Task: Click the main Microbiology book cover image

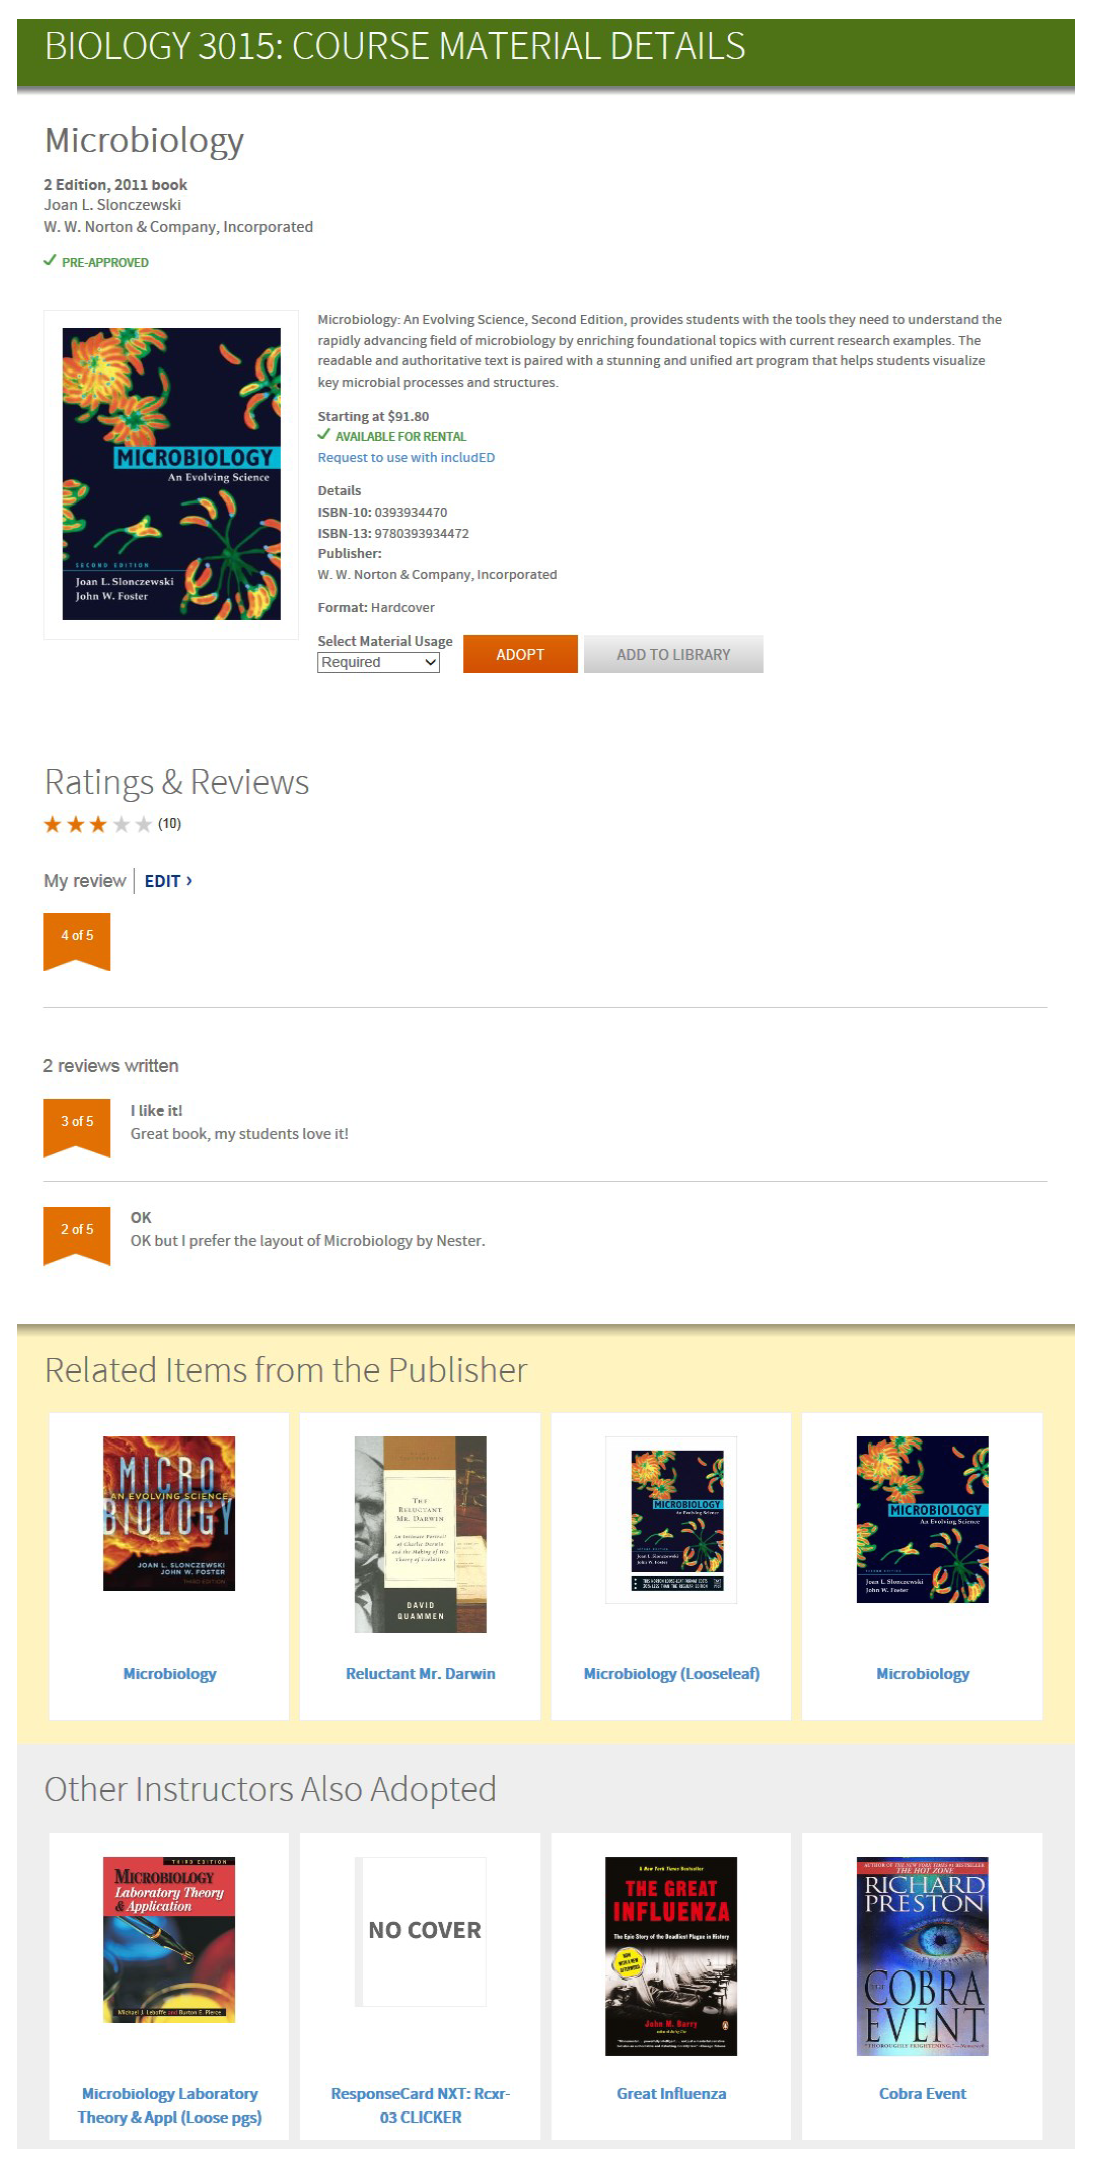Action: pyautogui.click(x=171, y=474)
